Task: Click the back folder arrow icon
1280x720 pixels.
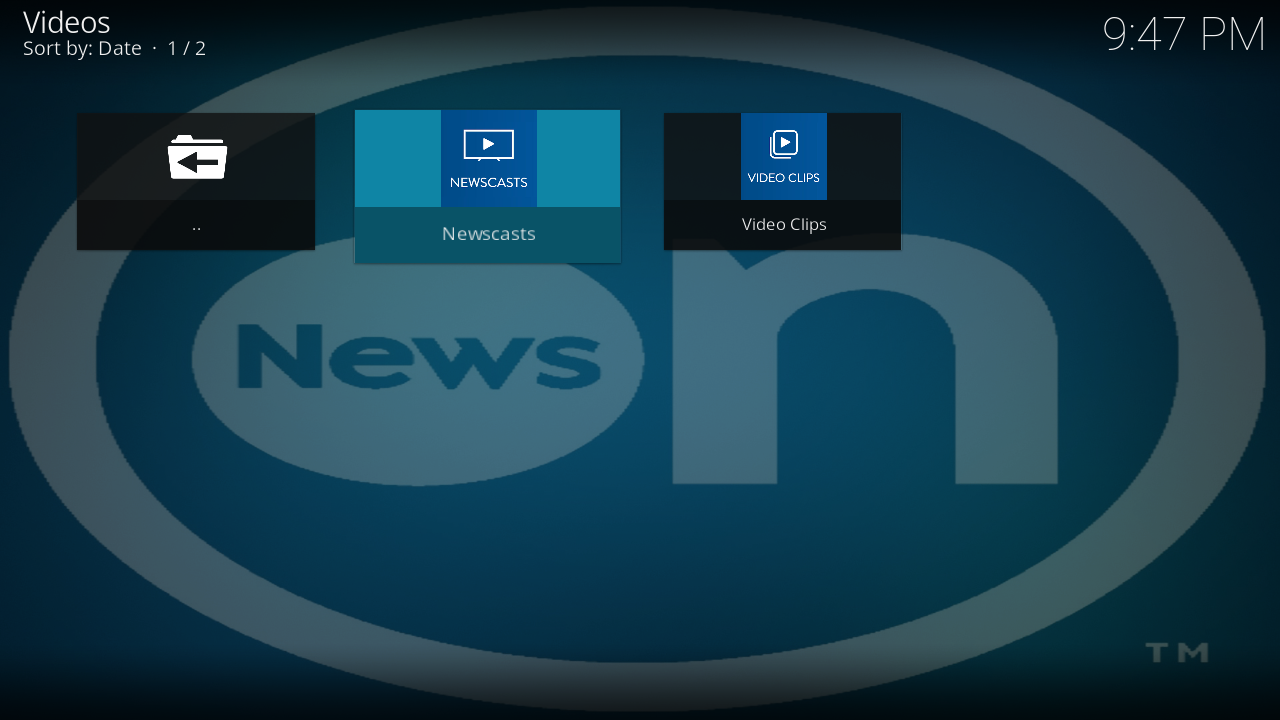Action: (197, 158)
